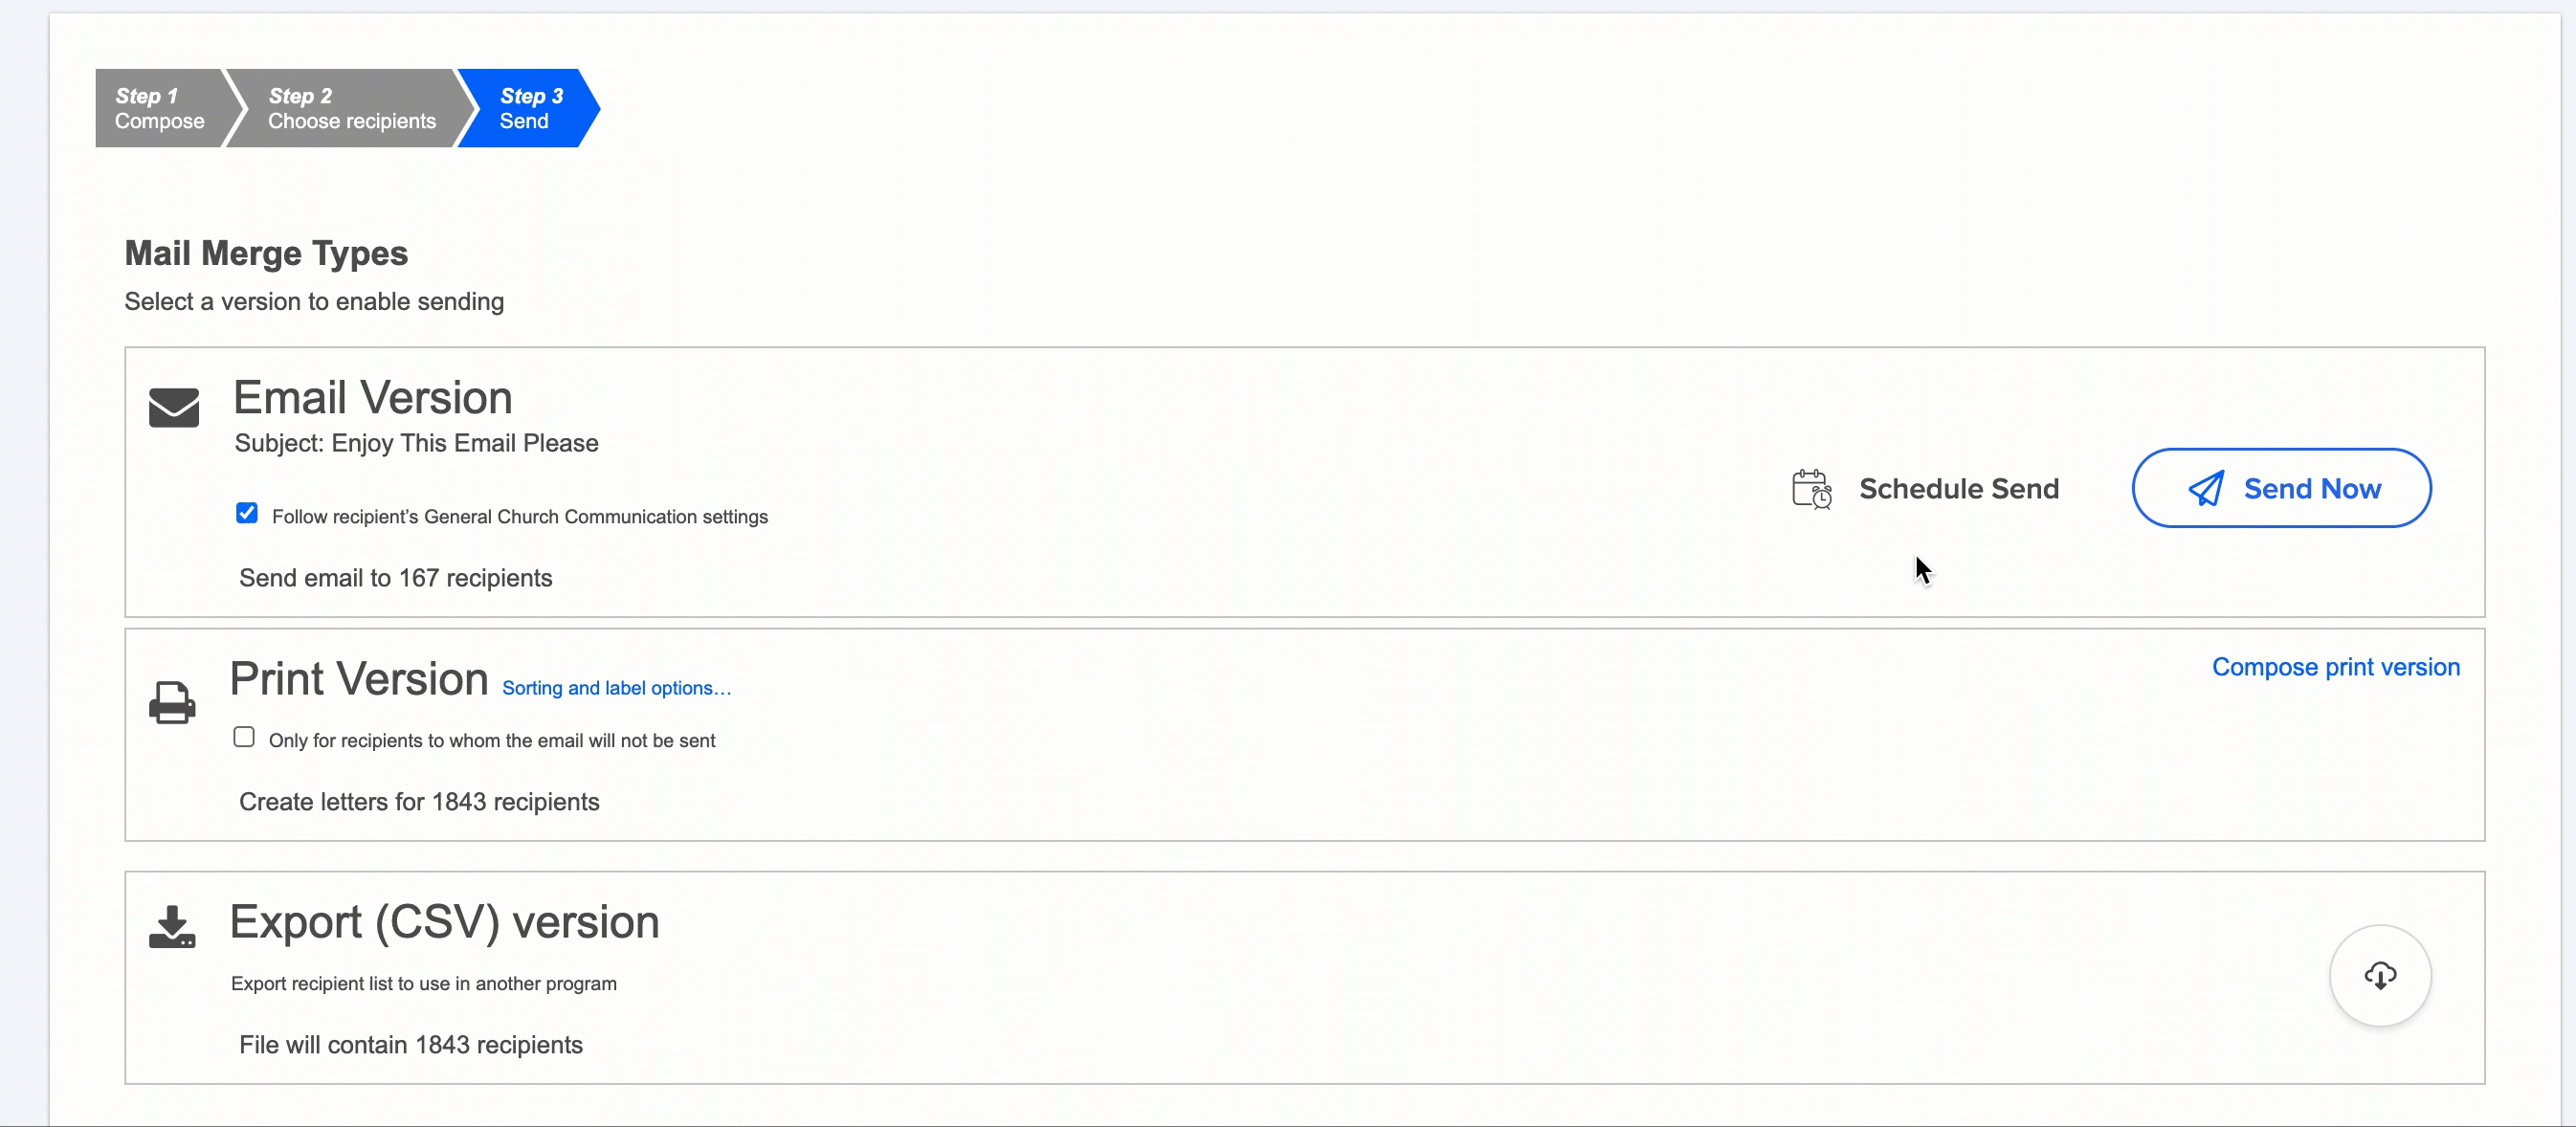The width and height of the screenshot is (2576, 1127).
Task: Go back to Step 1 Compose
Action: (x=158, y=107)
